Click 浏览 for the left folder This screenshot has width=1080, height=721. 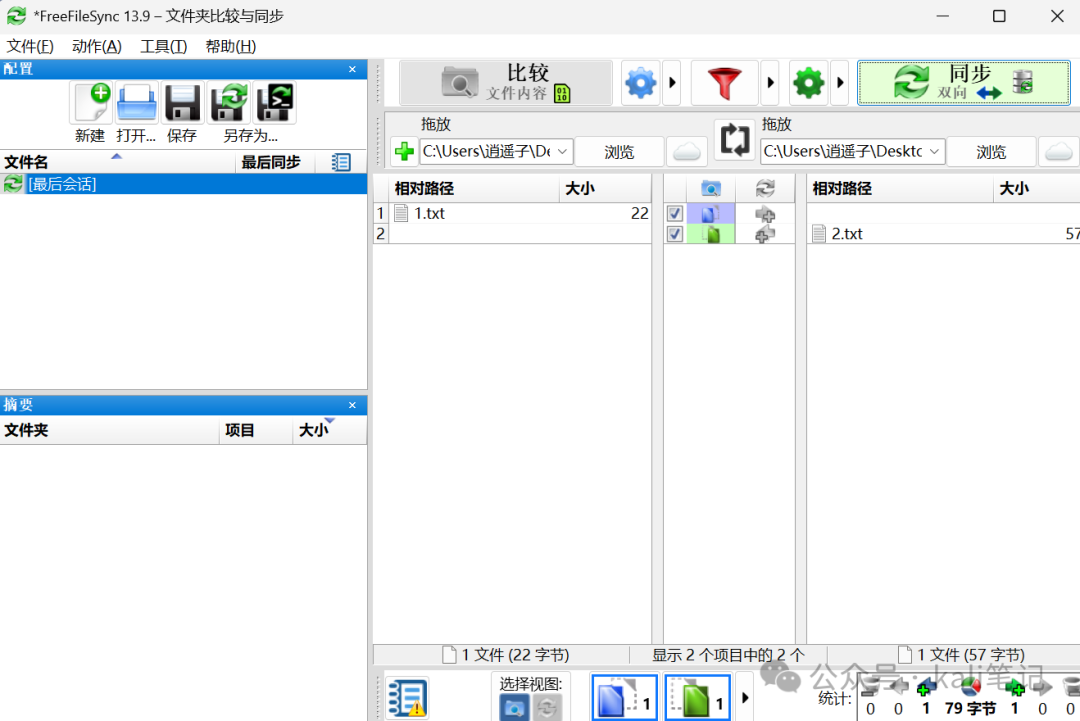(x=619, y=151)
